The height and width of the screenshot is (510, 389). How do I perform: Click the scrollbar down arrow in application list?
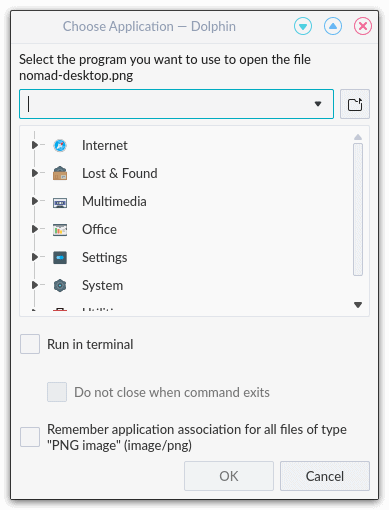pyautogui.click(x=358, y=305)
